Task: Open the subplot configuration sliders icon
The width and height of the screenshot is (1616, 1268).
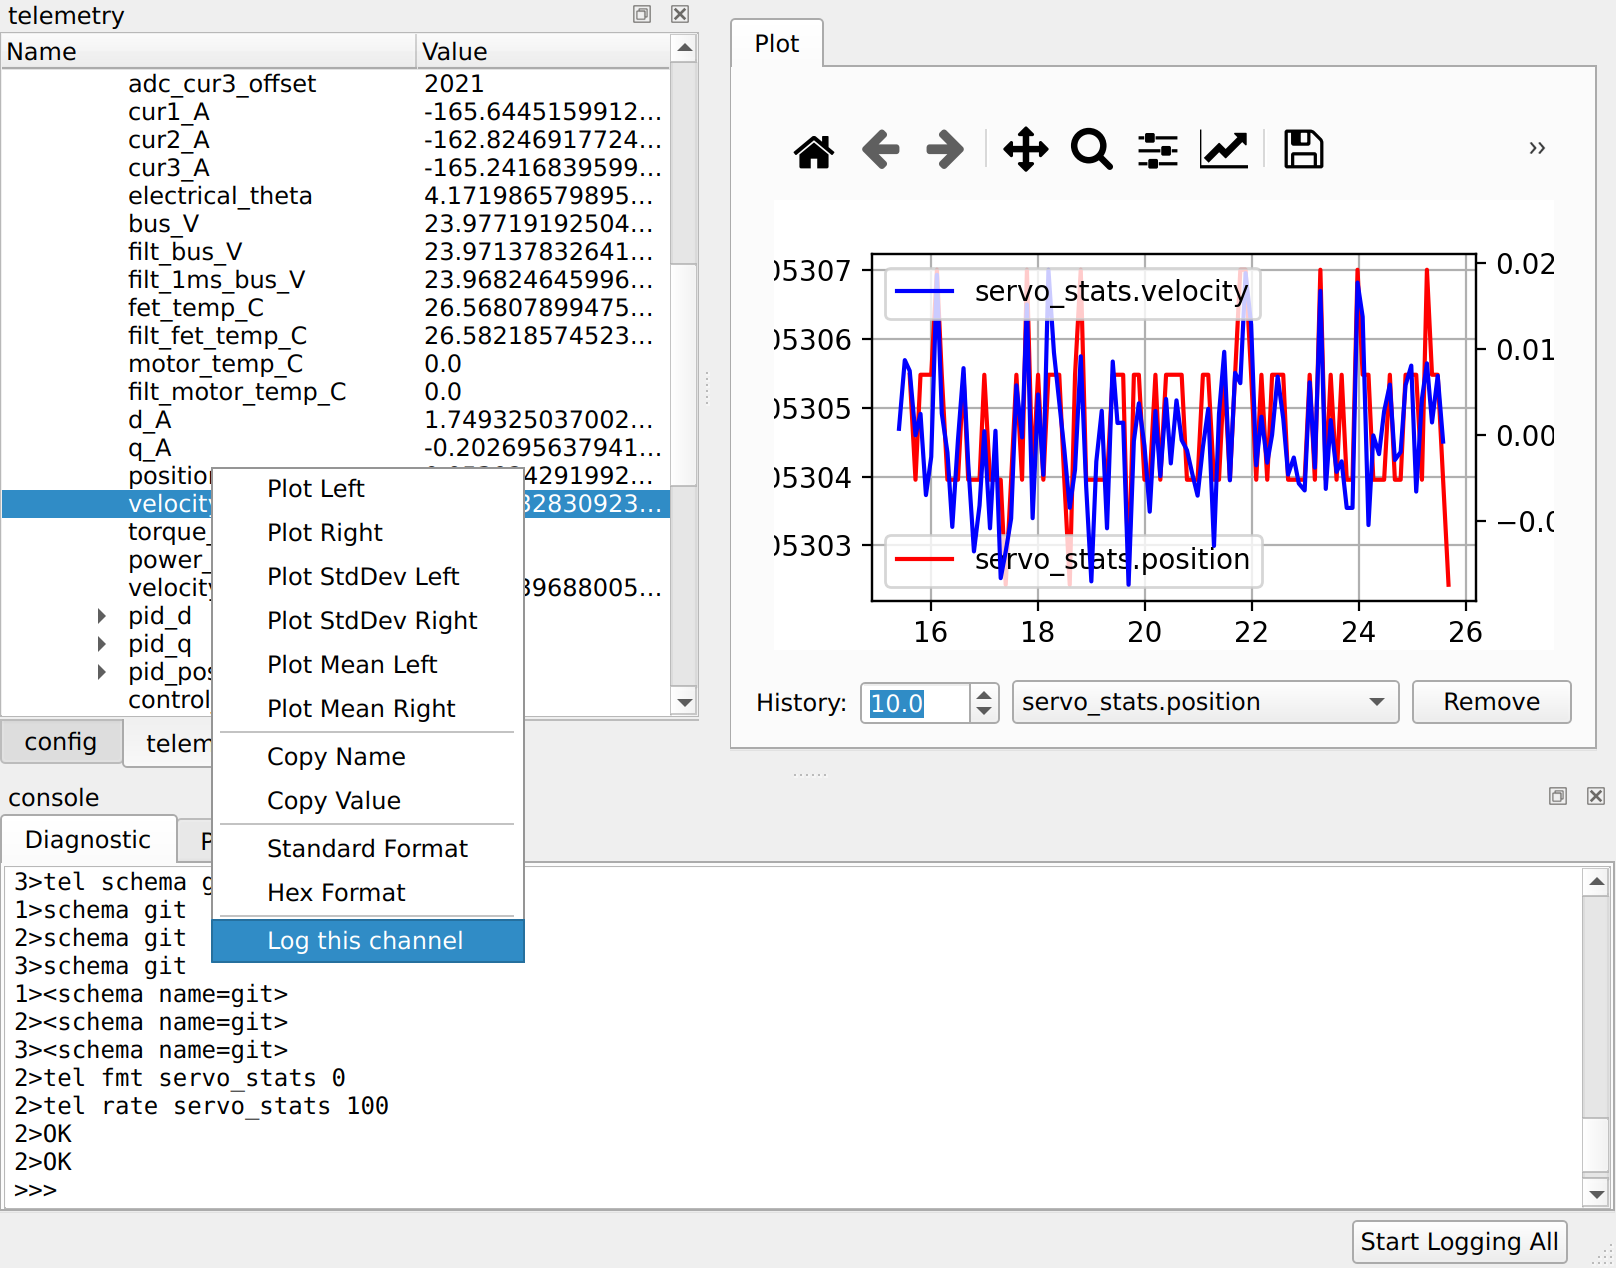Action: coord(1157,148)
